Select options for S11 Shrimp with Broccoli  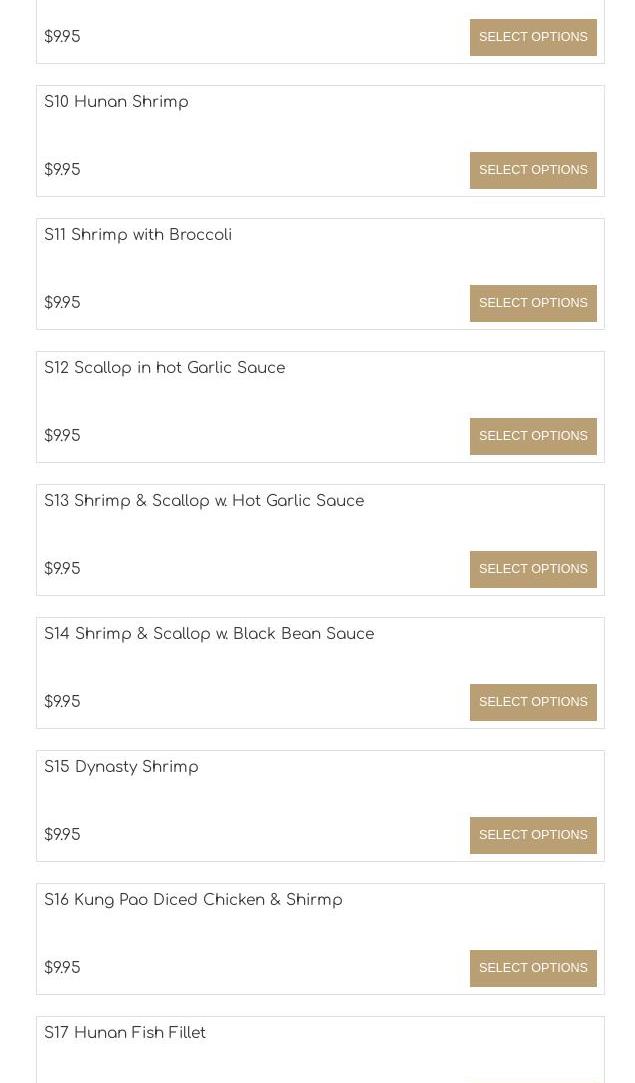coord(533,303)
